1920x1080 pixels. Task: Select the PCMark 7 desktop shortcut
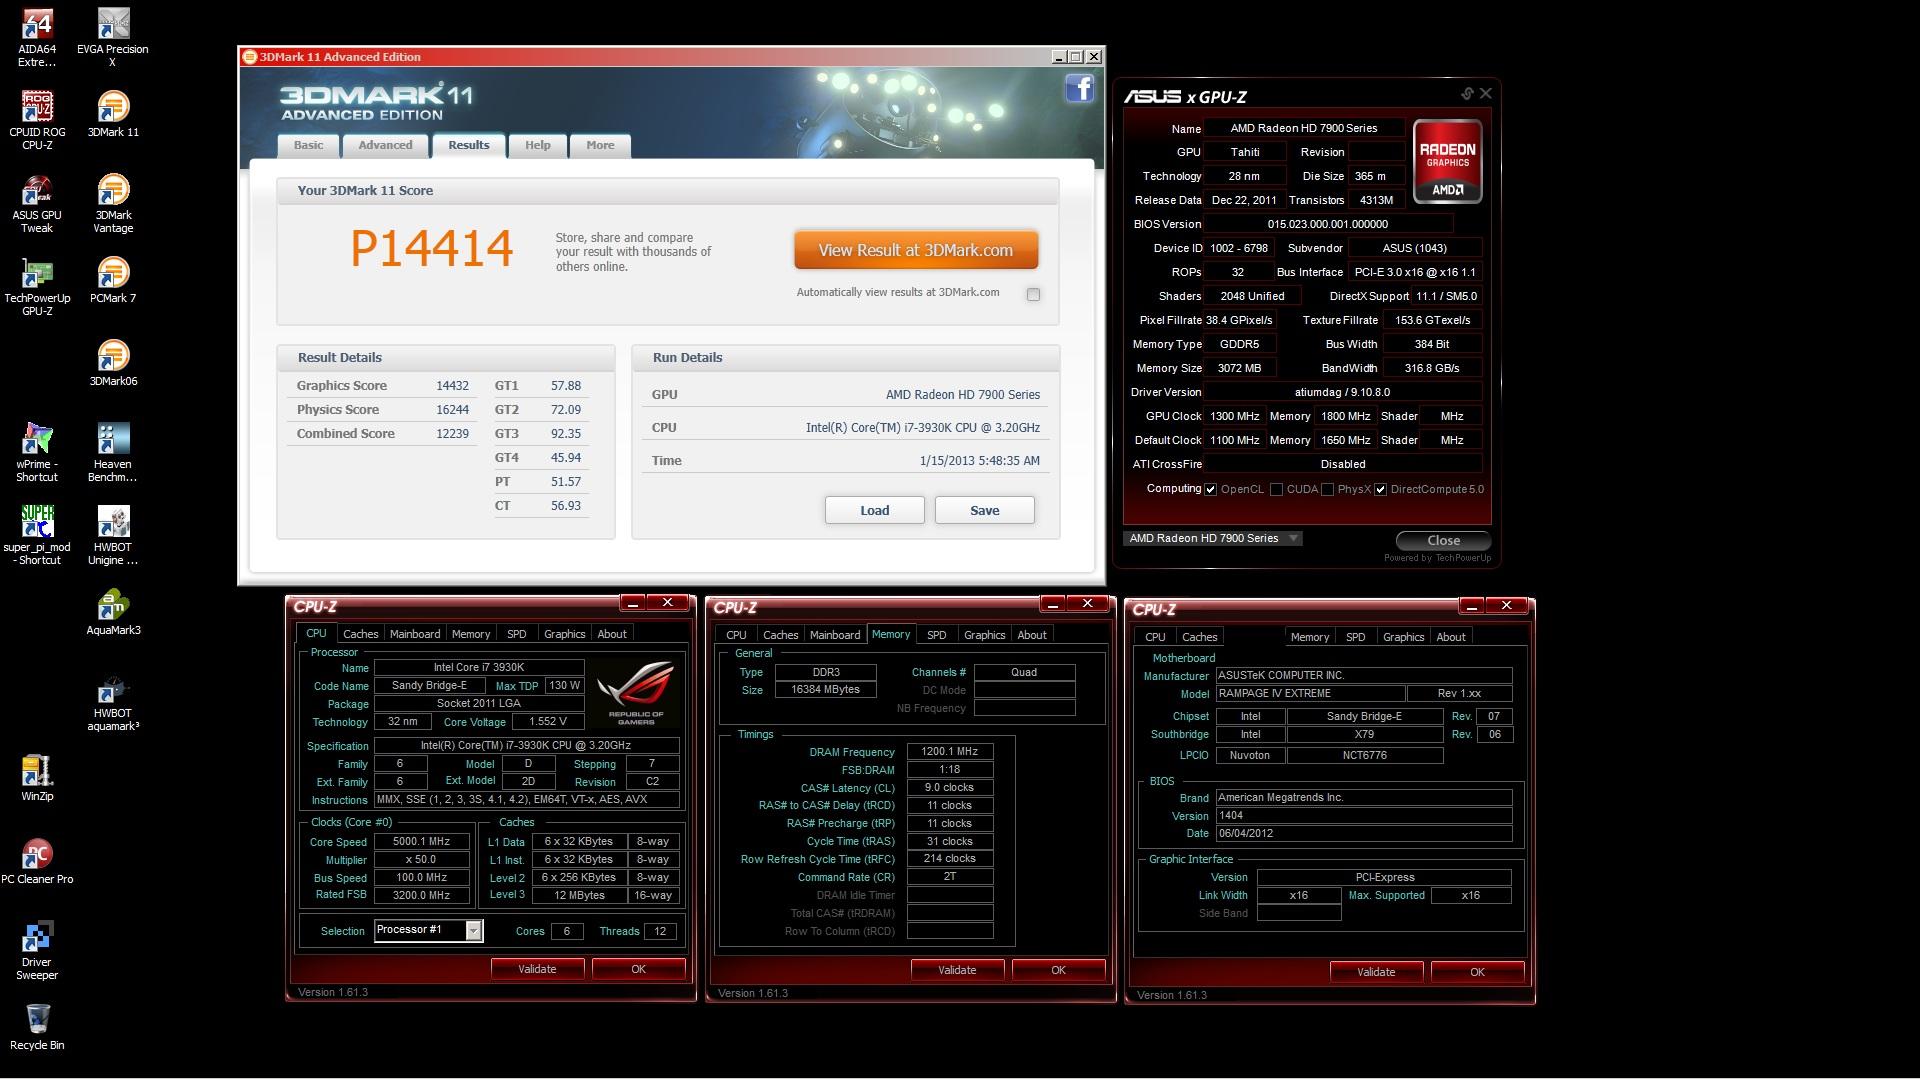pyautogui.click(x=113, y=281)
